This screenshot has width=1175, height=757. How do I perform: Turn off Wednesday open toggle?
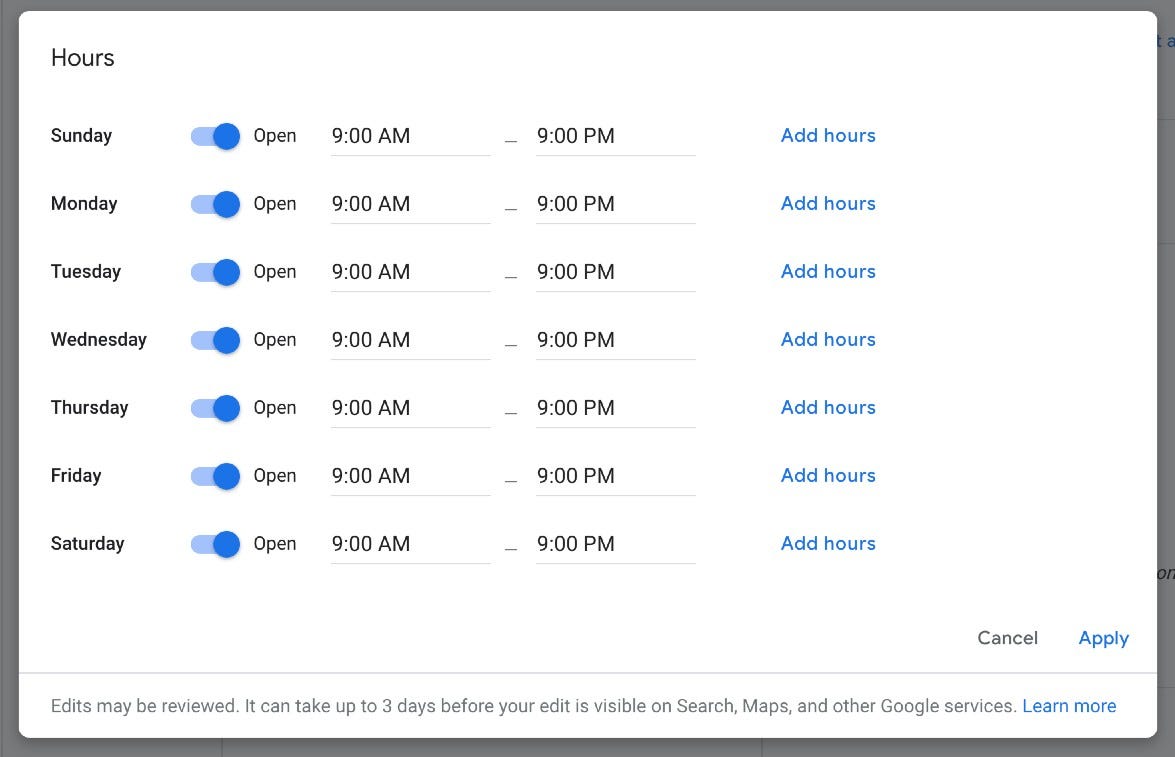(x=216, y=340)
